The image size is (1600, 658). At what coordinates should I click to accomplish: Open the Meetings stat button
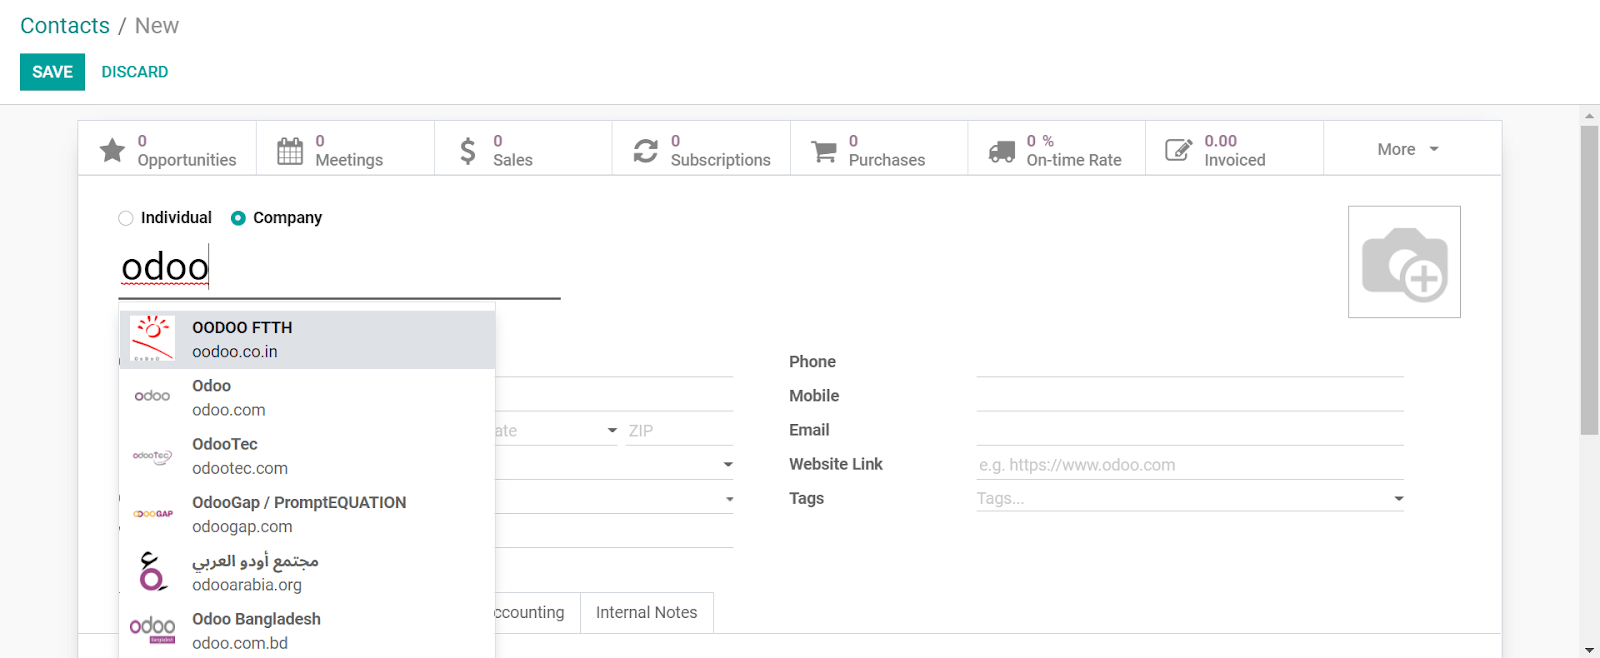point(345,149)
